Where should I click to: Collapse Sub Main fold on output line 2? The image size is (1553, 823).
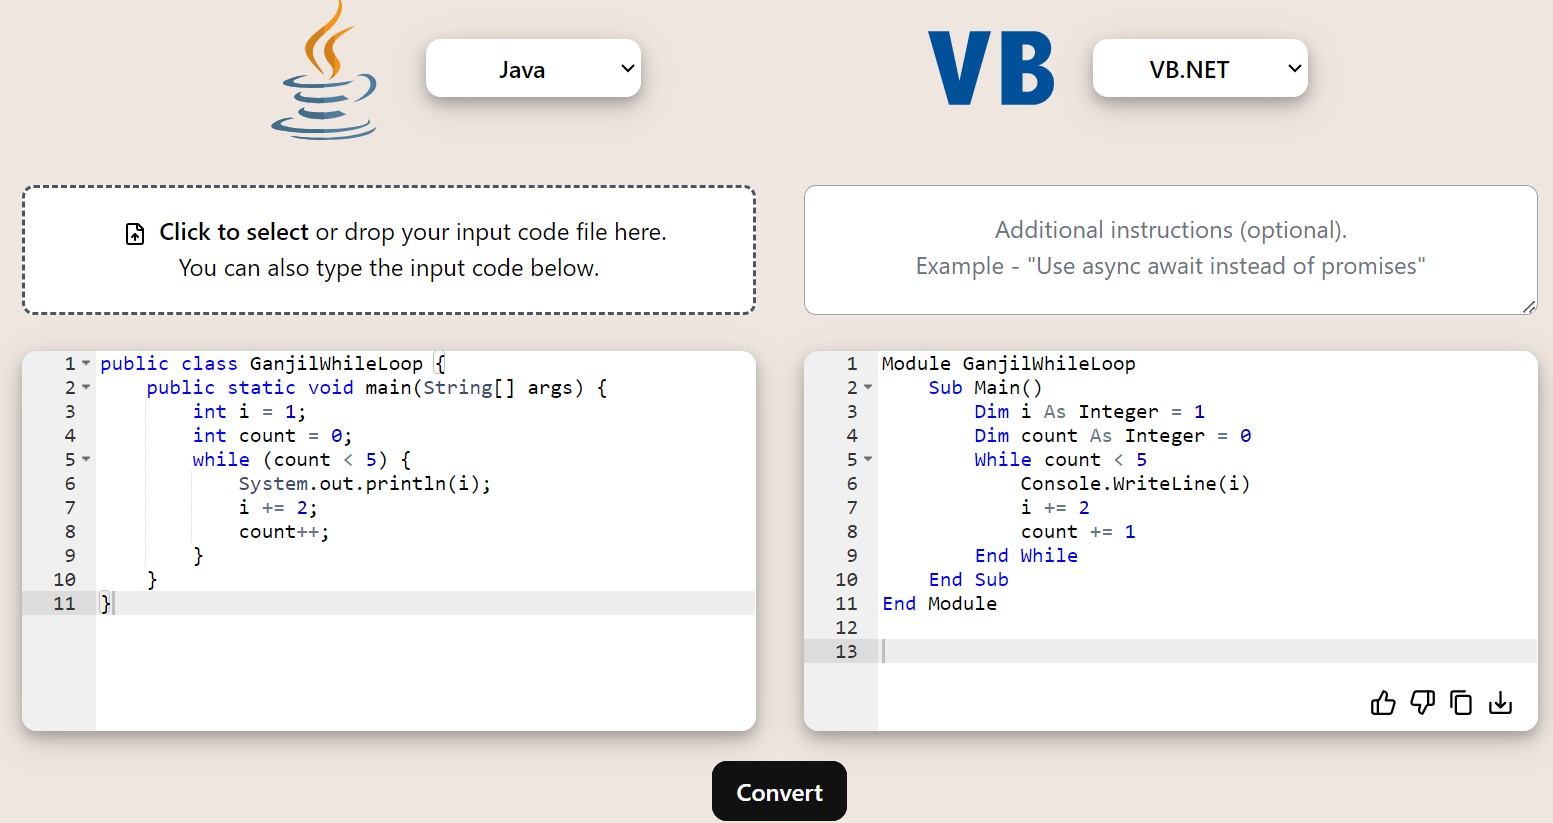(868, 387)
